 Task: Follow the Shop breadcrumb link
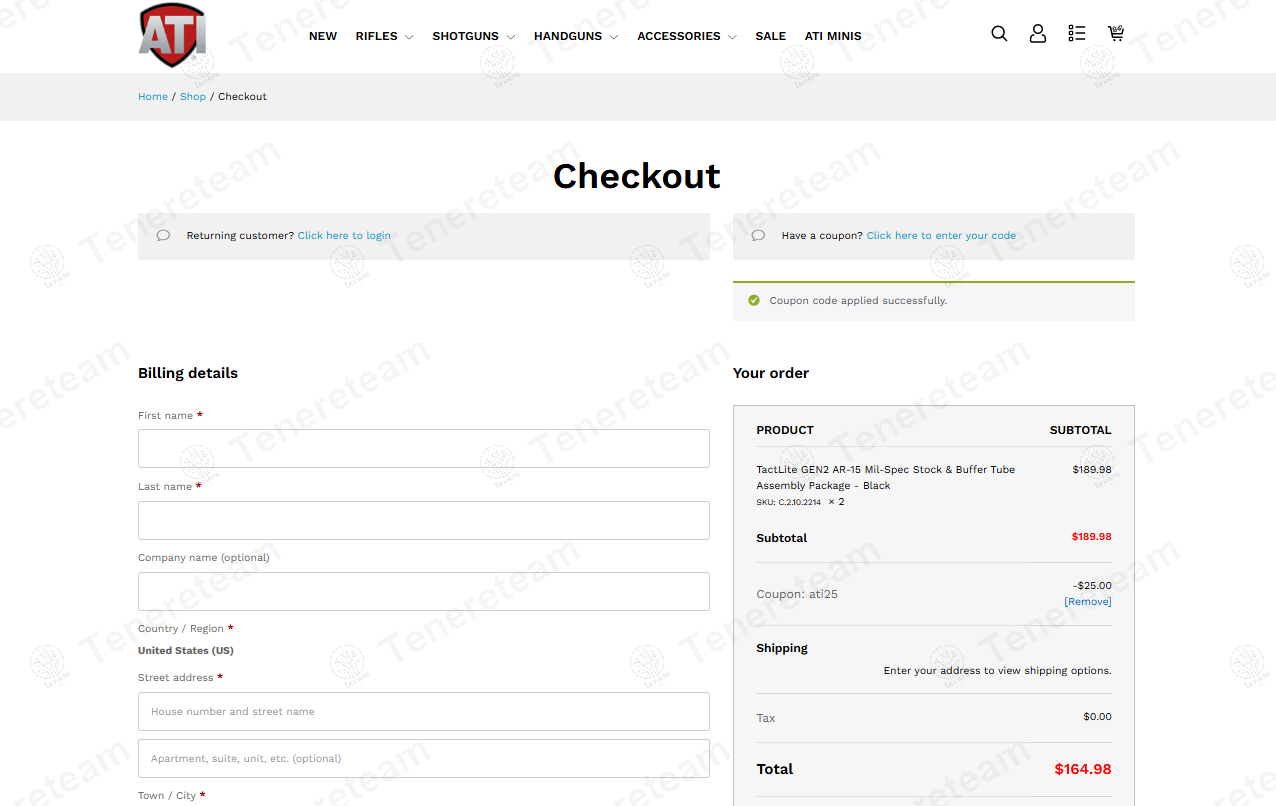[193, 97]
